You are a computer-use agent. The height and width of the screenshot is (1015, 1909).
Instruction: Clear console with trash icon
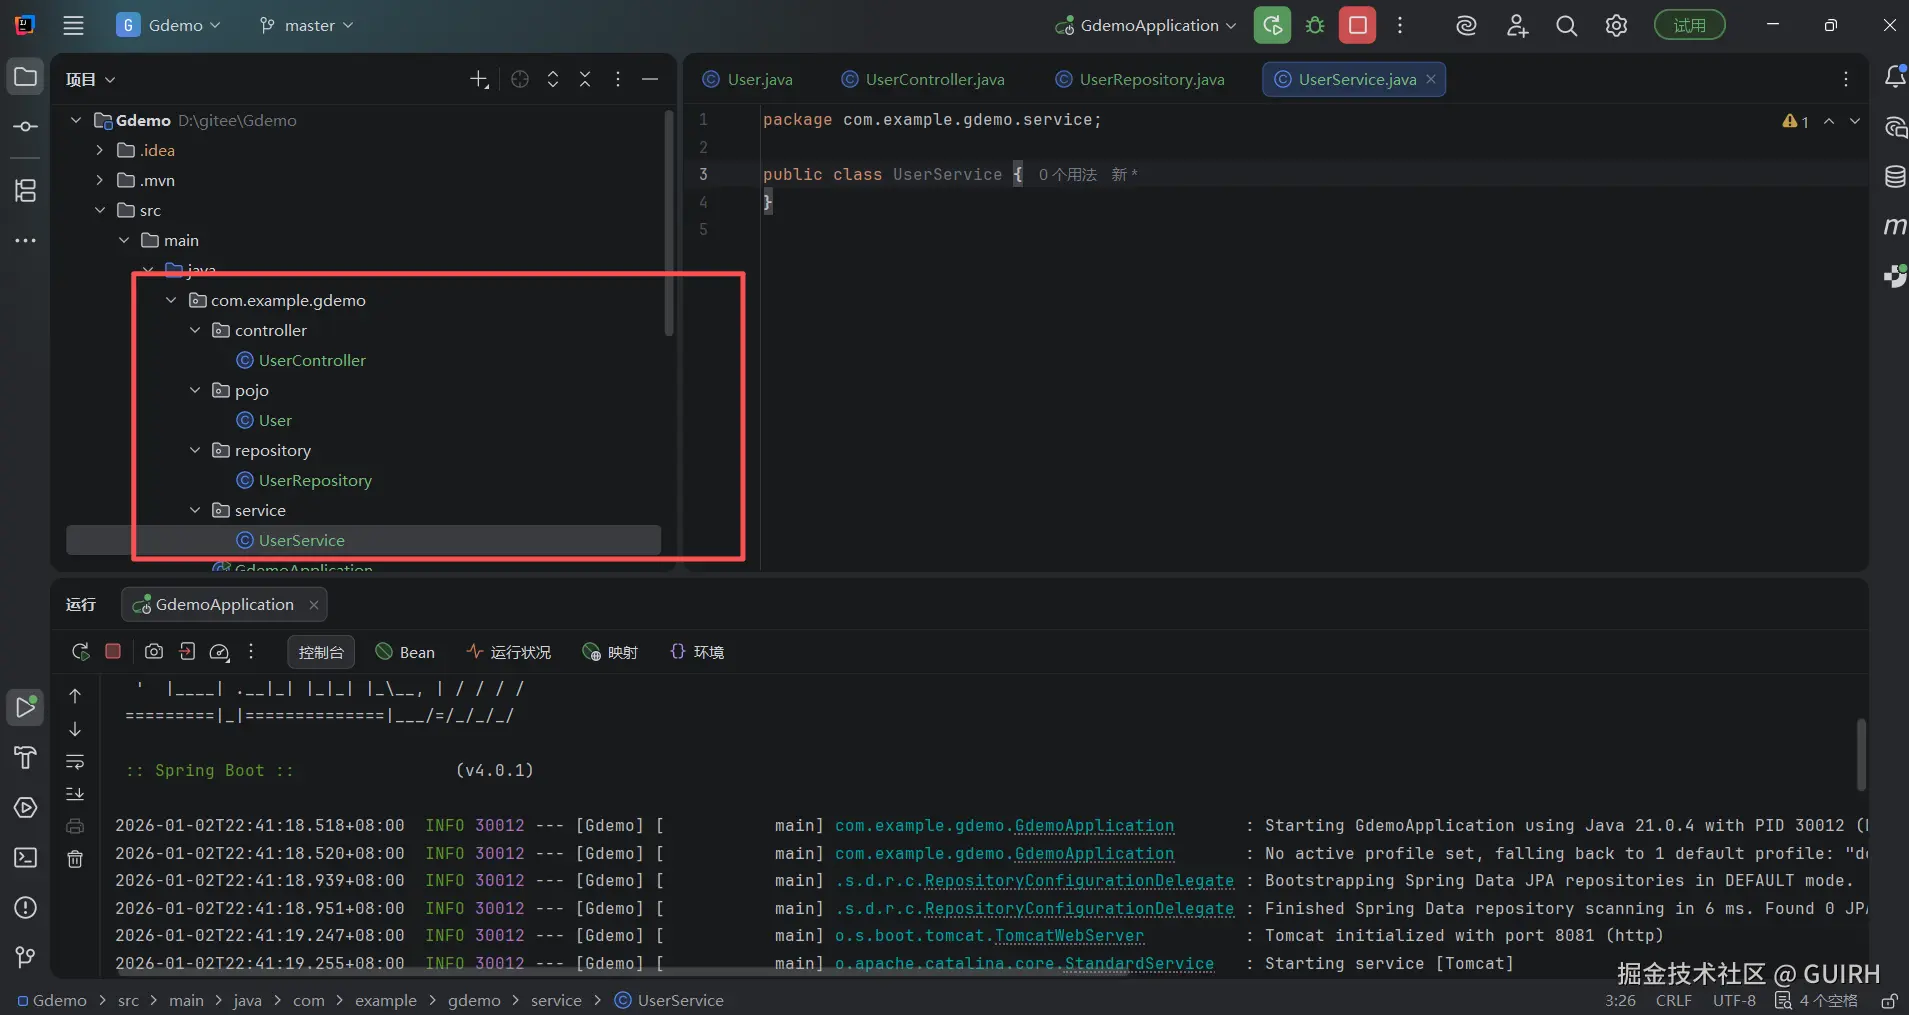[75, 859]
